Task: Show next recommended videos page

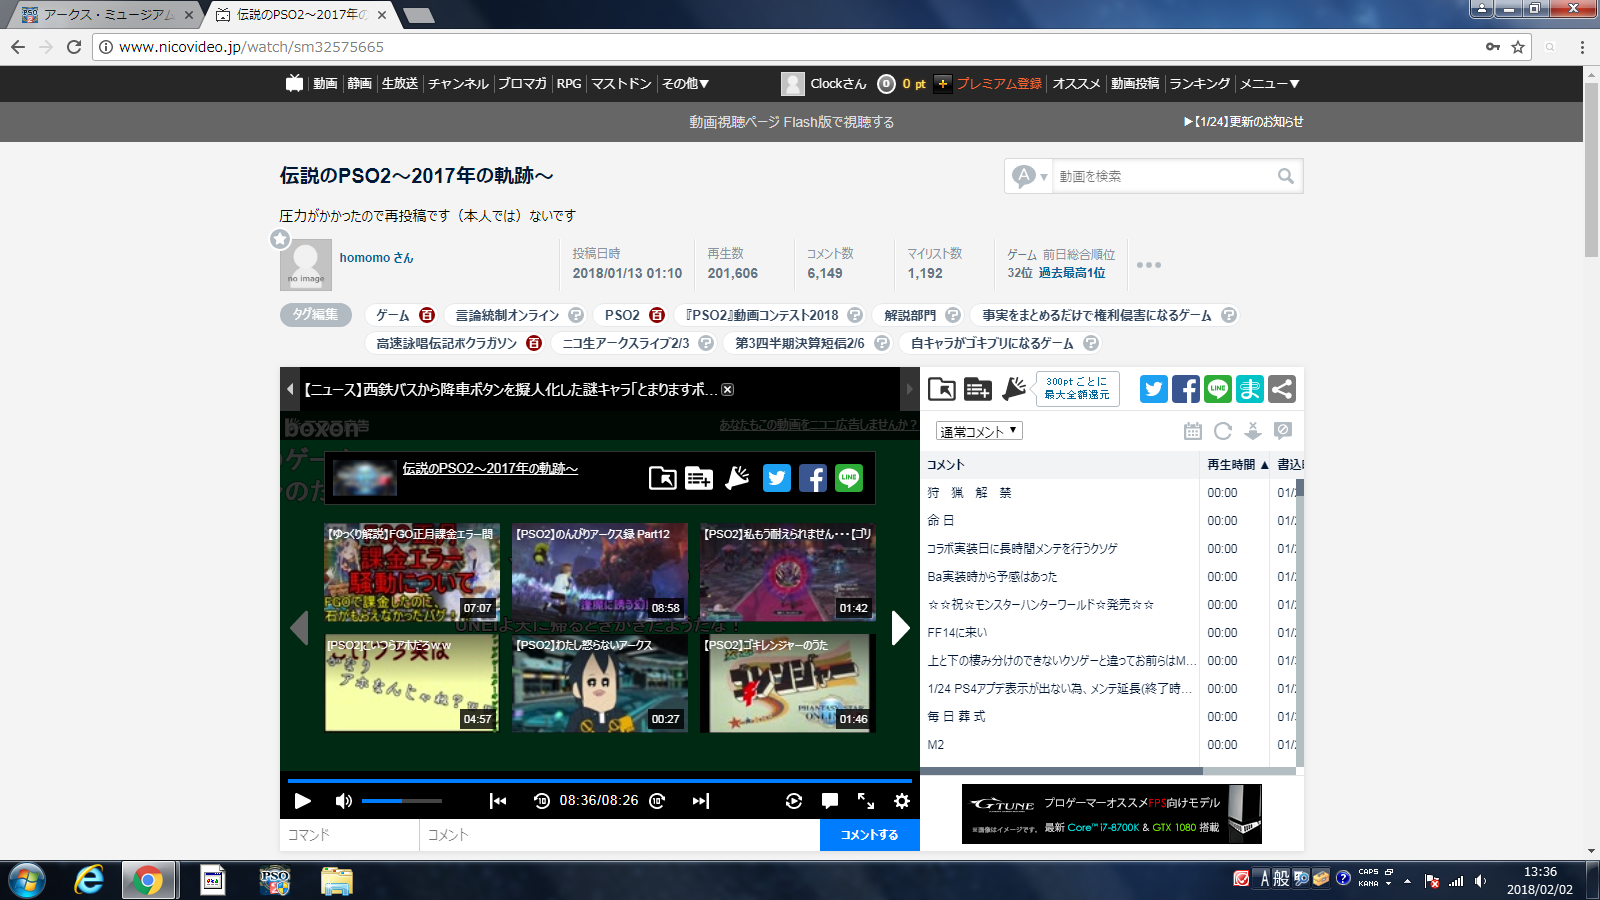Action: click(900, 628)
